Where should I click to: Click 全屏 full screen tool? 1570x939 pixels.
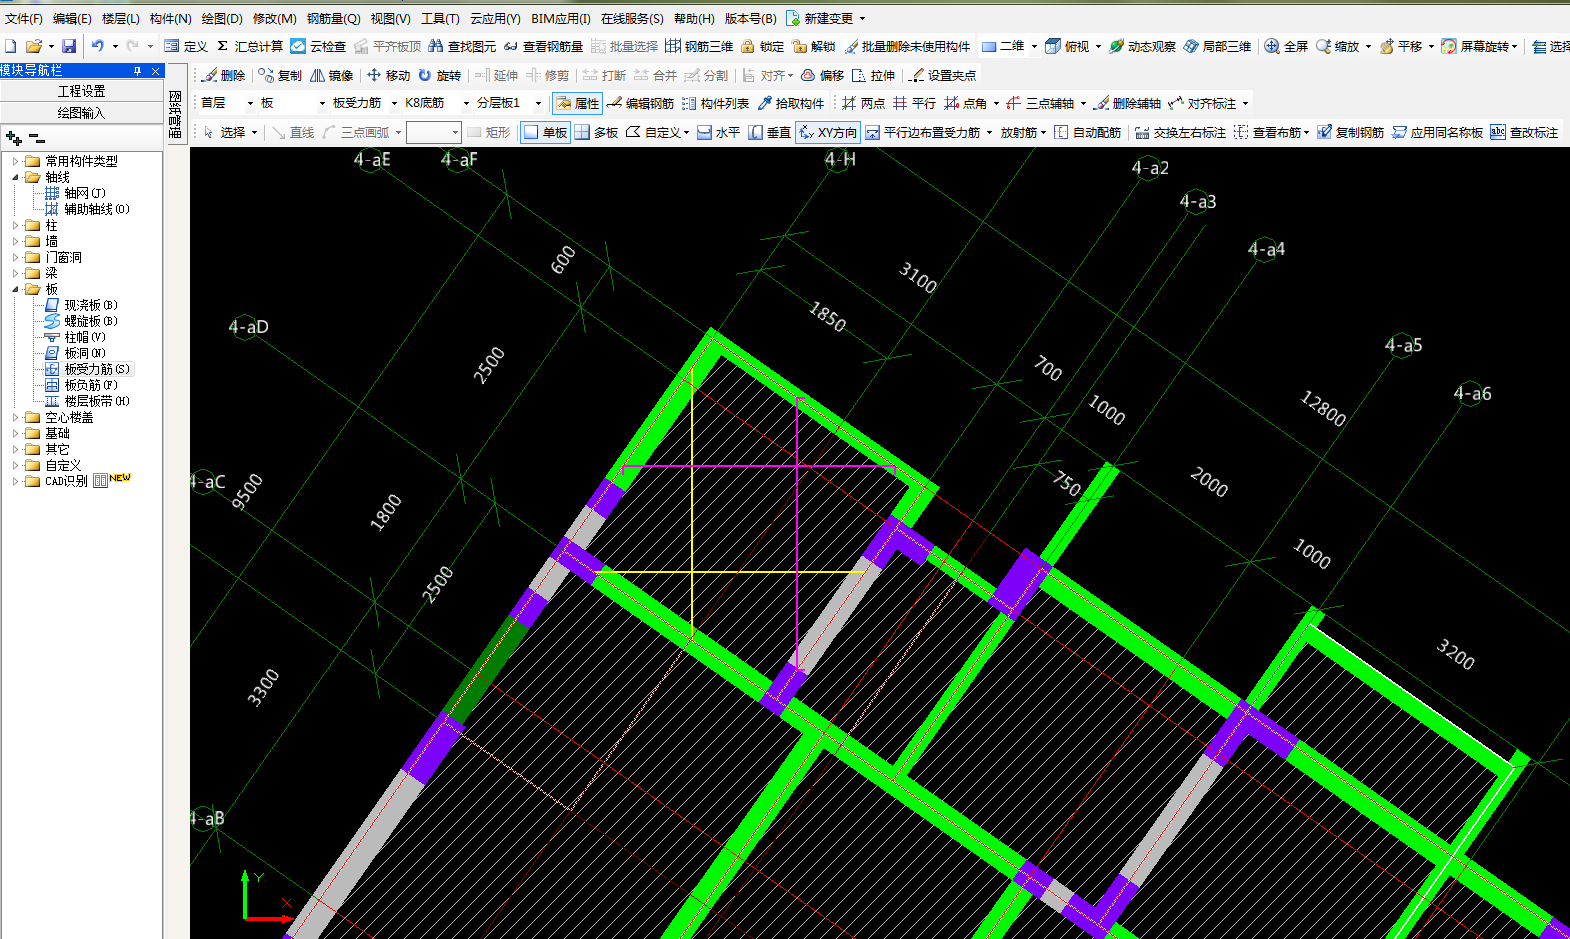tap(1286, 46)
